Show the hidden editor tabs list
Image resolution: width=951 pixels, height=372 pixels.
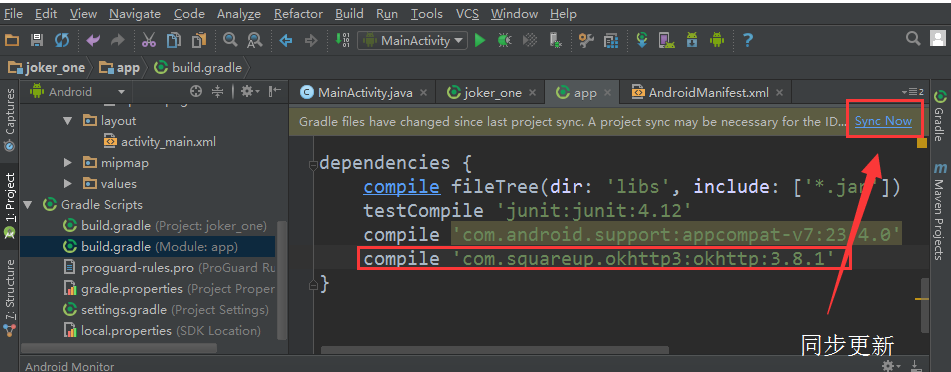[913, 92]
